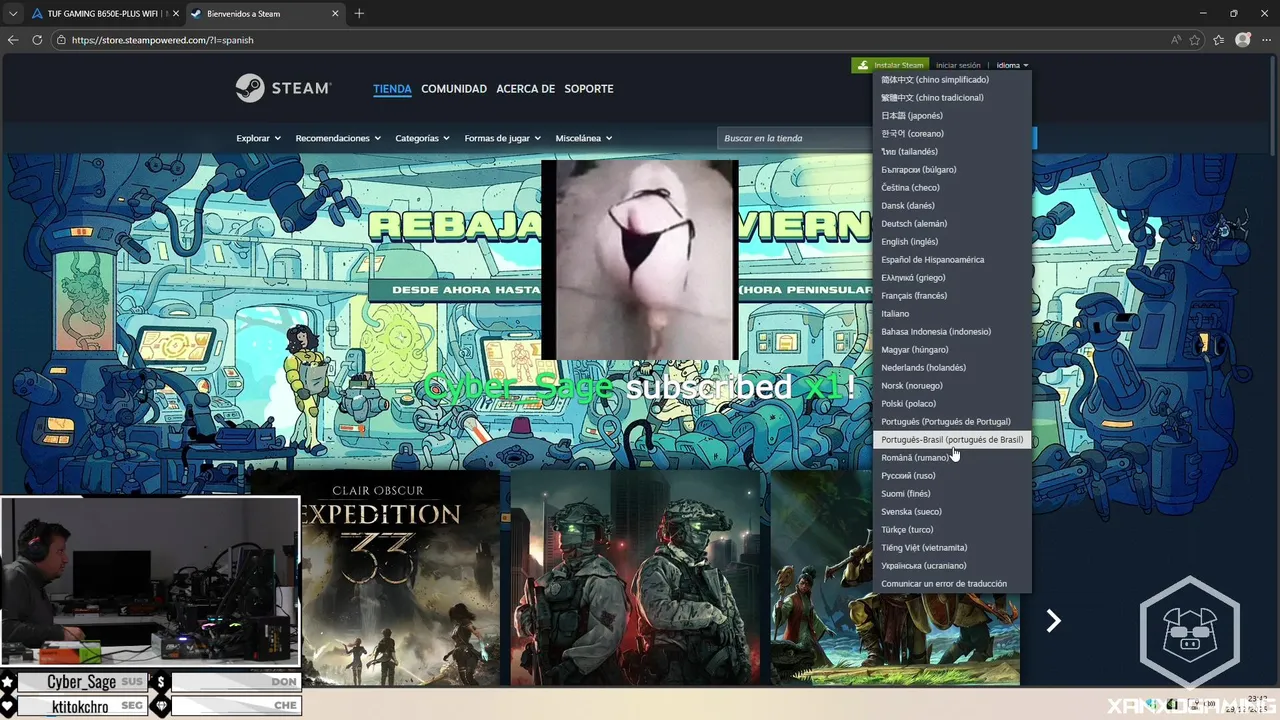
Task: Open the tab search chevron in browser
Action: pyautogui.click(x=13, y=14)
